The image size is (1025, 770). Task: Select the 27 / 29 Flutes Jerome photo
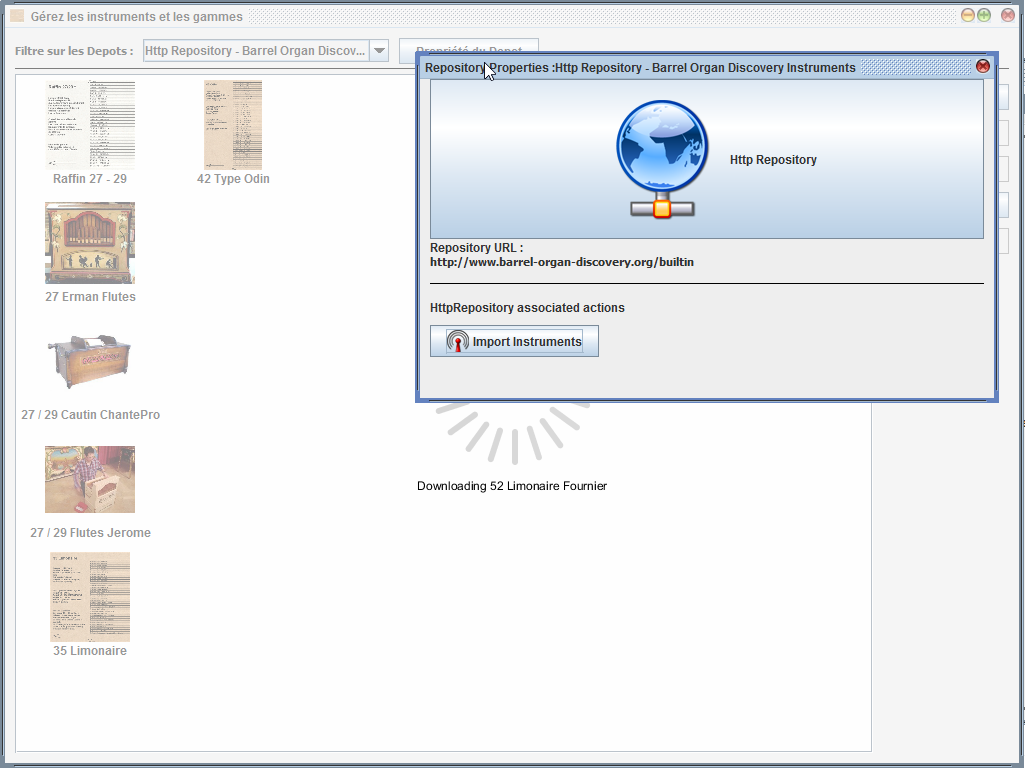coord(90,479)
